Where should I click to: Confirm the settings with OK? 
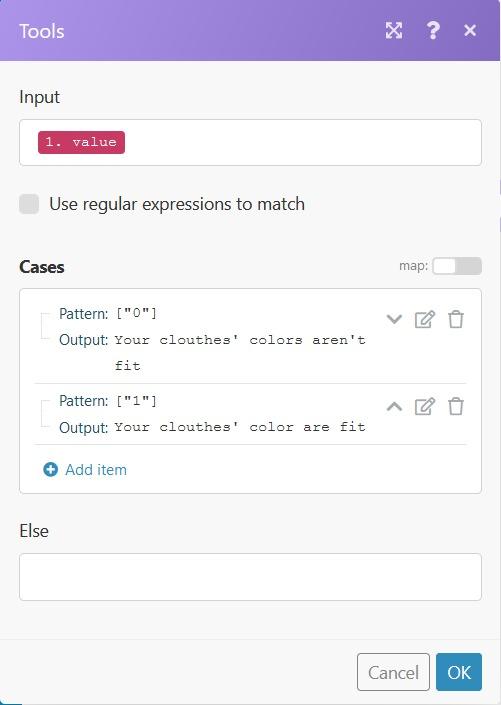tap(459, 672)
